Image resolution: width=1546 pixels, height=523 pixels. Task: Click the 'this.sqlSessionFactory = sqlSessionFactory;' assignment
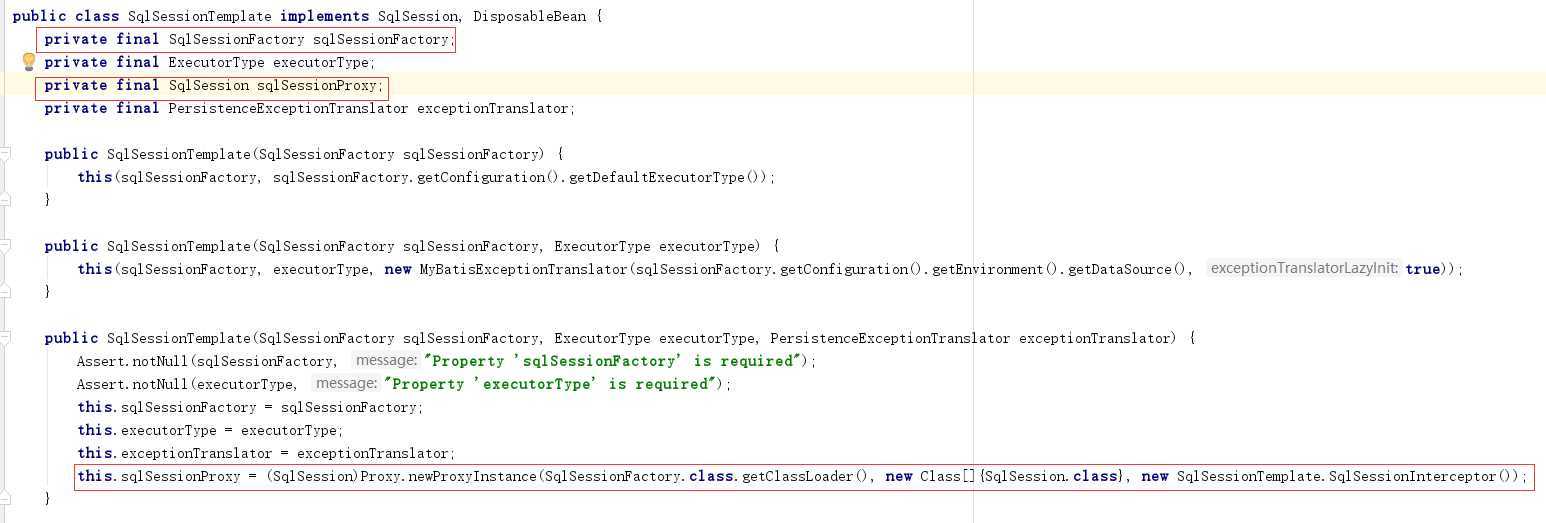[250, 408]
